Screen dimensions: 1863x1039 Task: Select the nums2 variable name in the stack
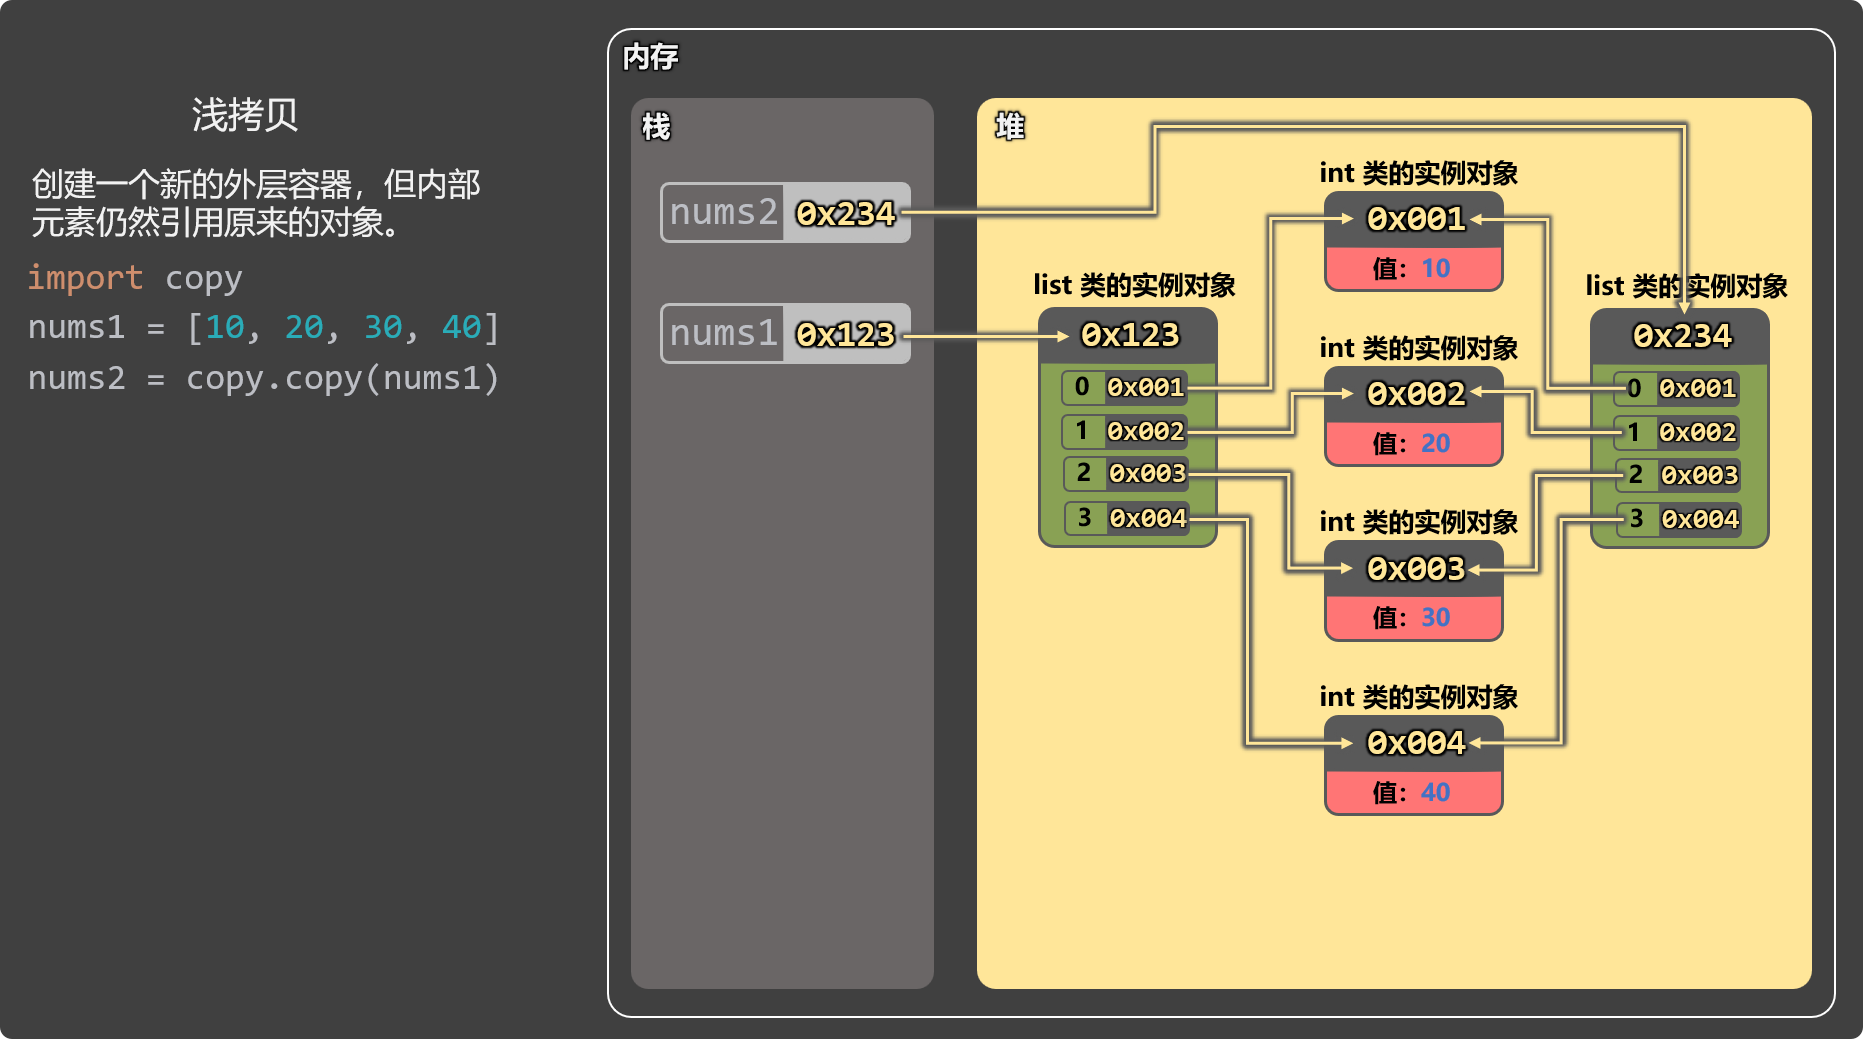coord(723,212)
